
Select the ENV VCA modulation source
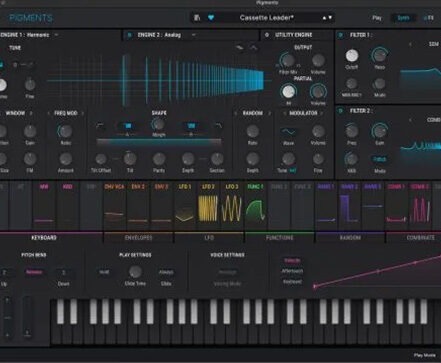click(x=114, y=205)
